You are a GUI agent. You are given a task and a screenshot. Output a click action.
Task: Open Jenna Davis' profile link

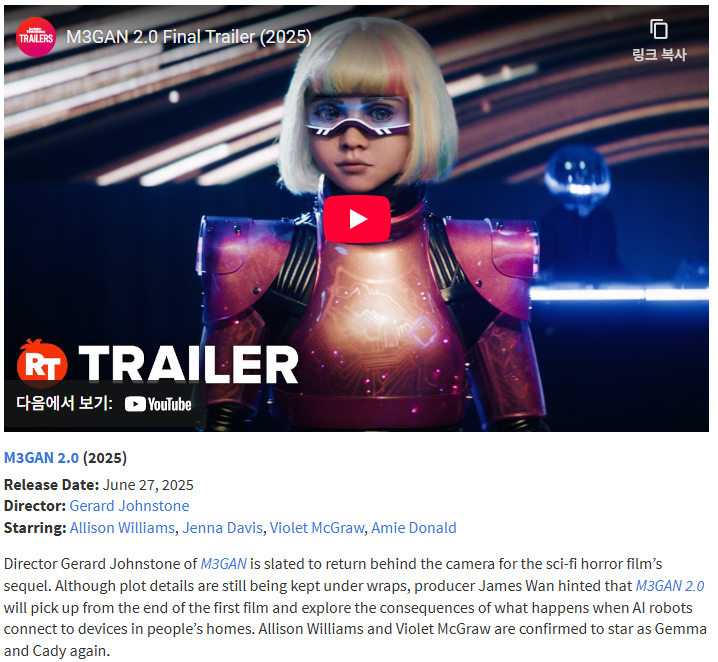[x=223, y=528]
